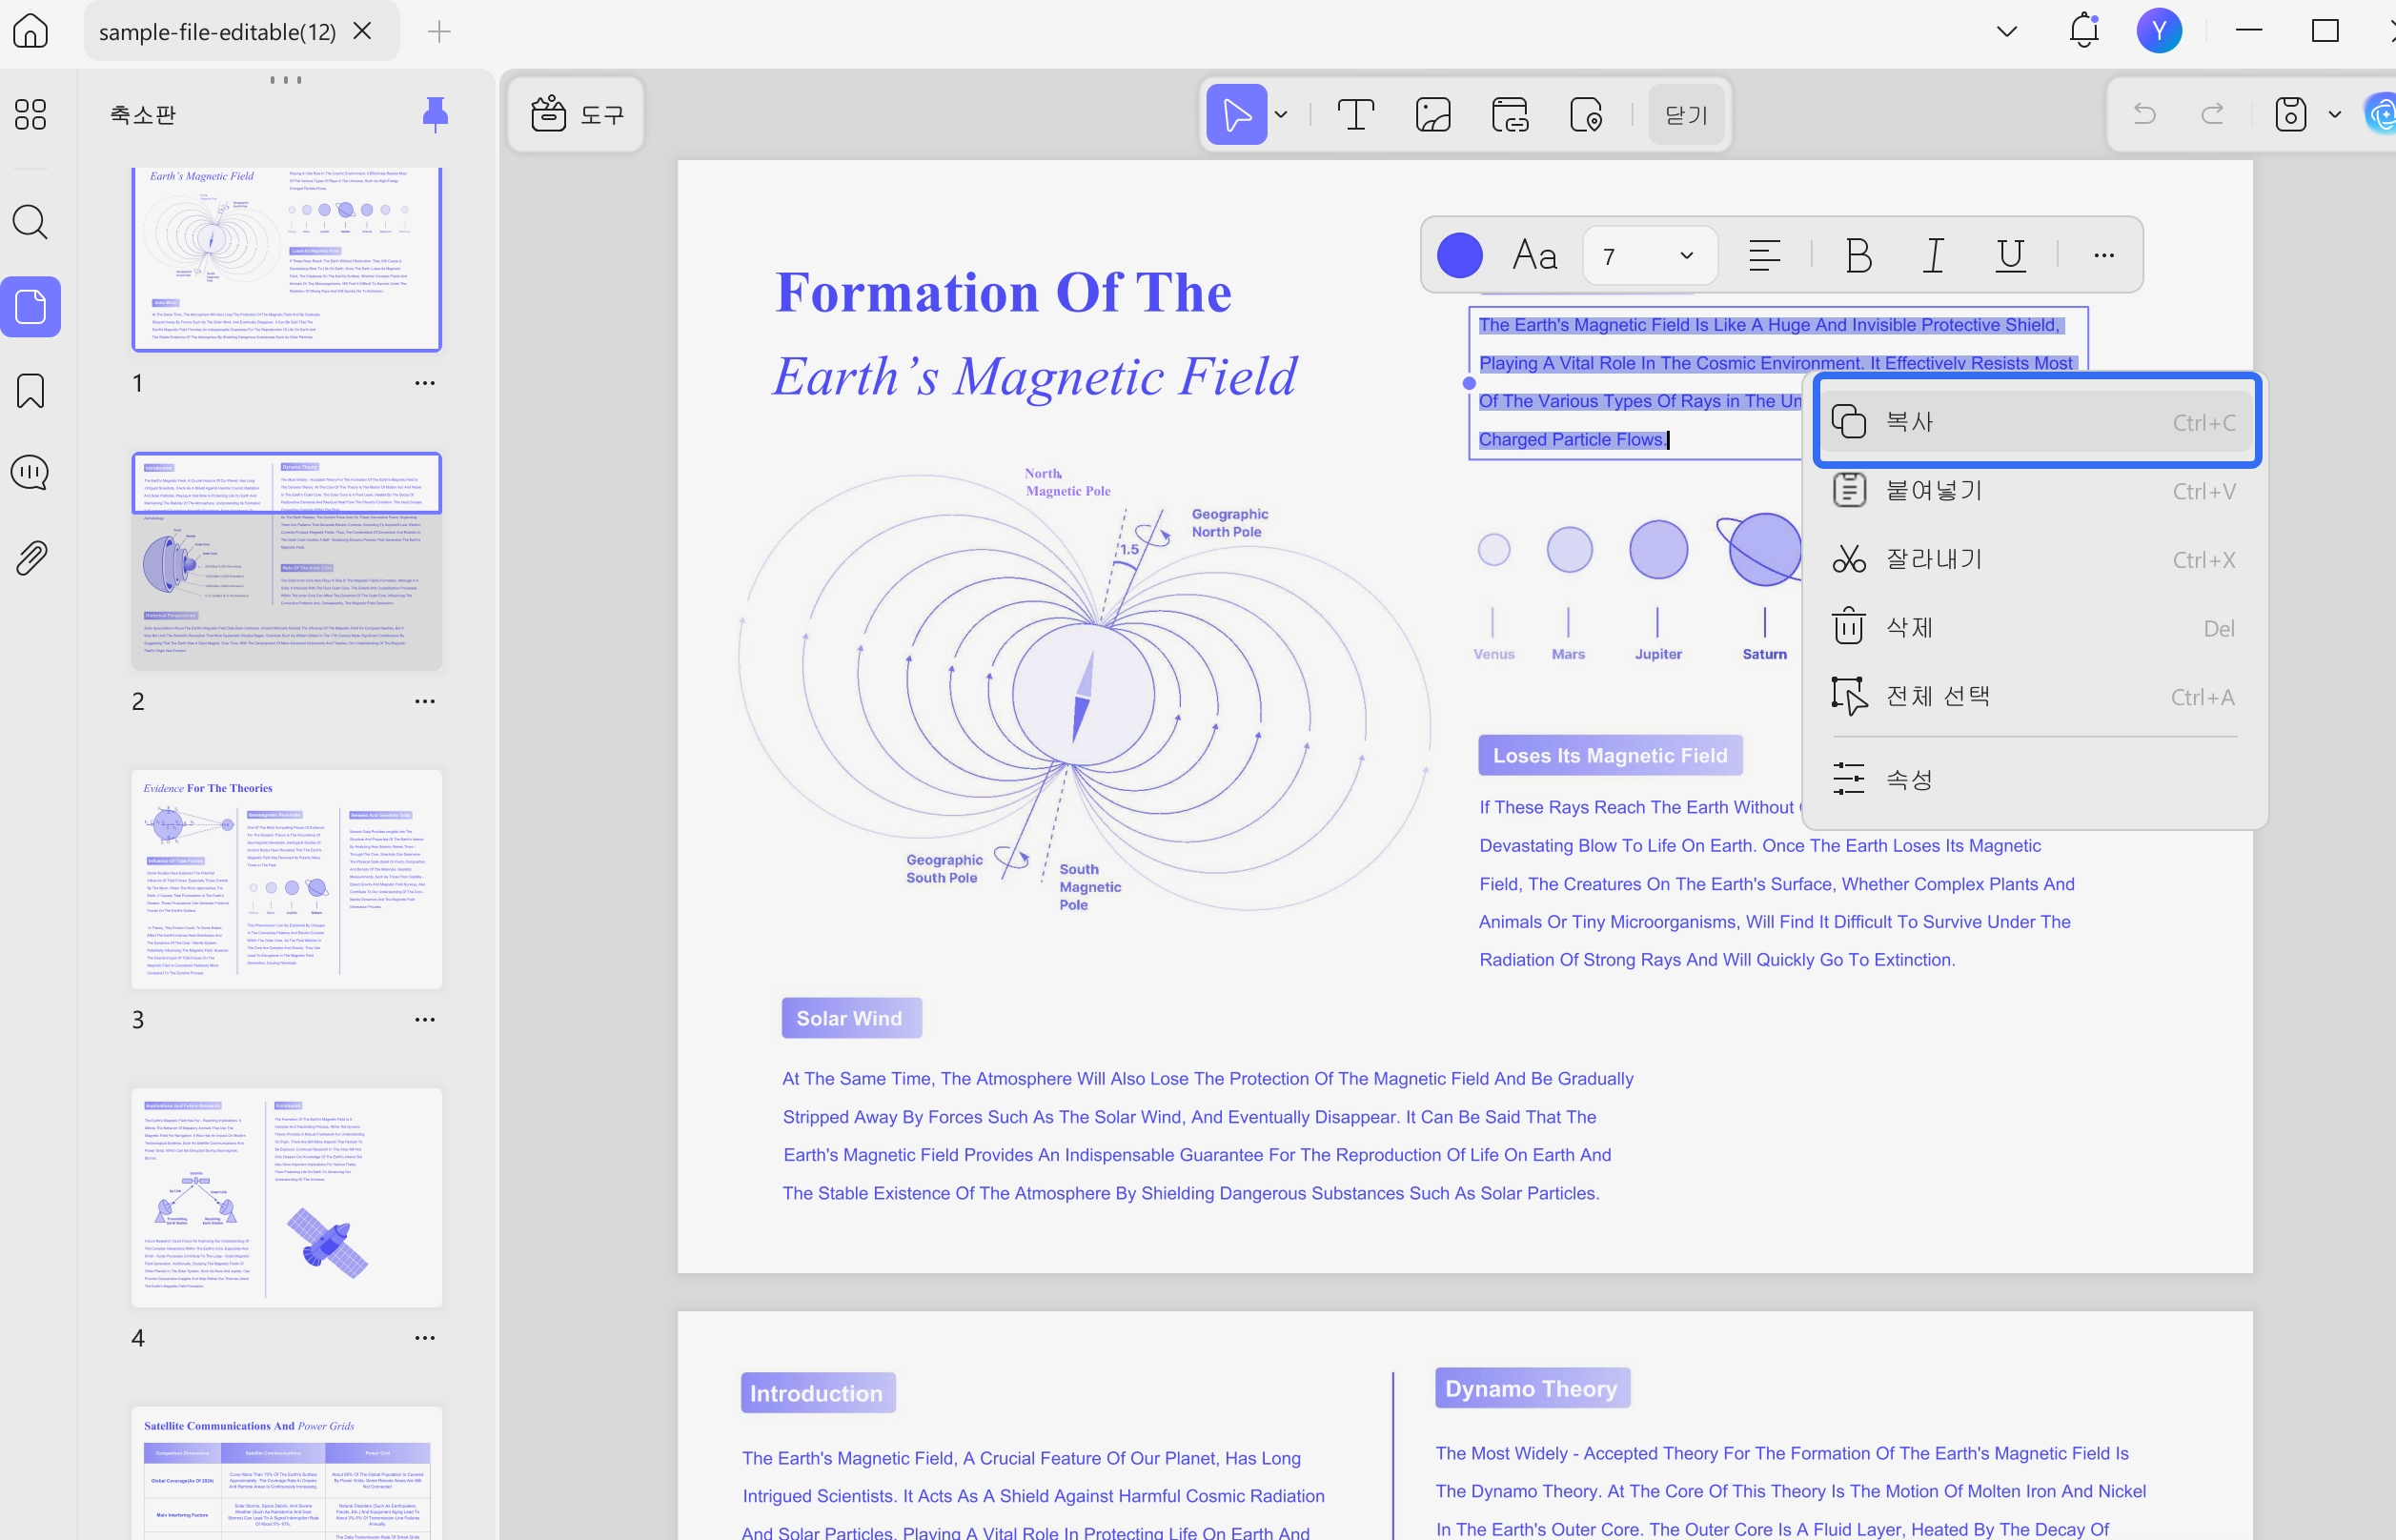Click the Loses Its Magnetic Field heading
Image resolution: width=2396 pixels, height=1540 pixels.
tap(1610, 755)
